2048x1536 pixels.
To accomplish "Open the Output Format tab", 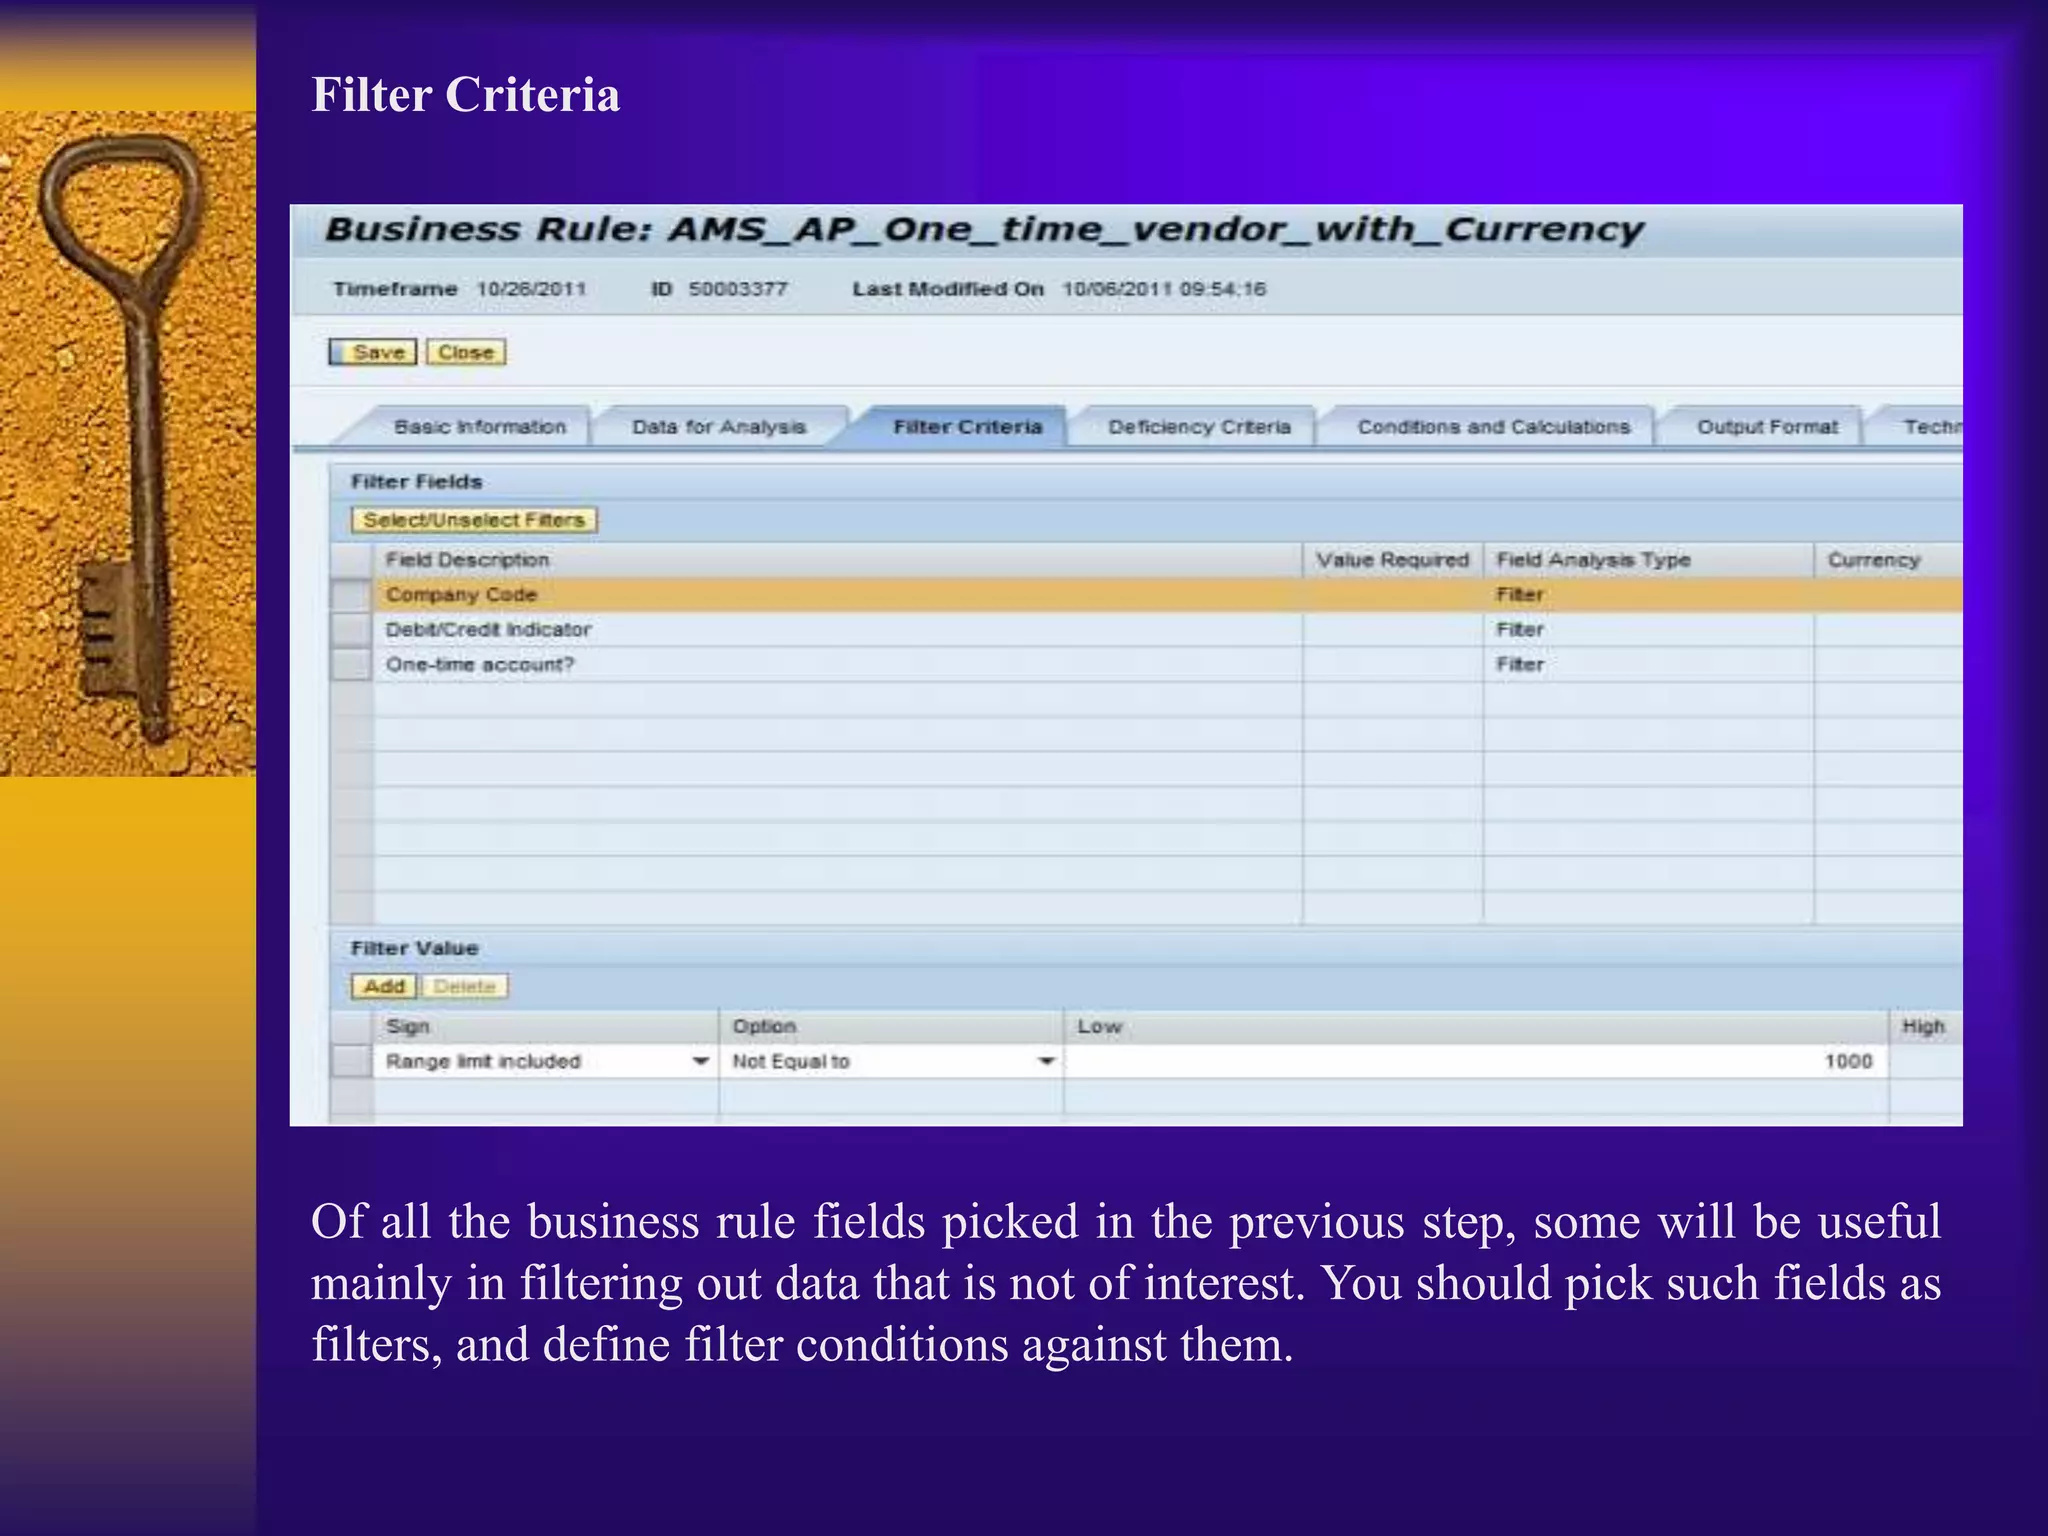I will coord(1766,427).
